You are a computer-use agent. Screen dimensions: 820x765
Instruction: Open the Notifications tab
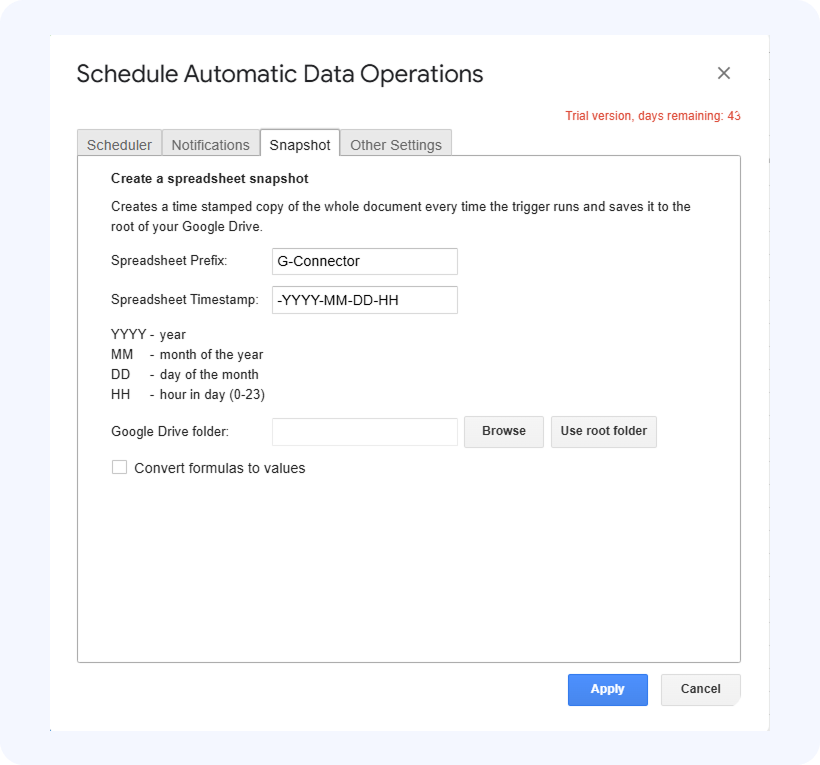coord(210,144)
